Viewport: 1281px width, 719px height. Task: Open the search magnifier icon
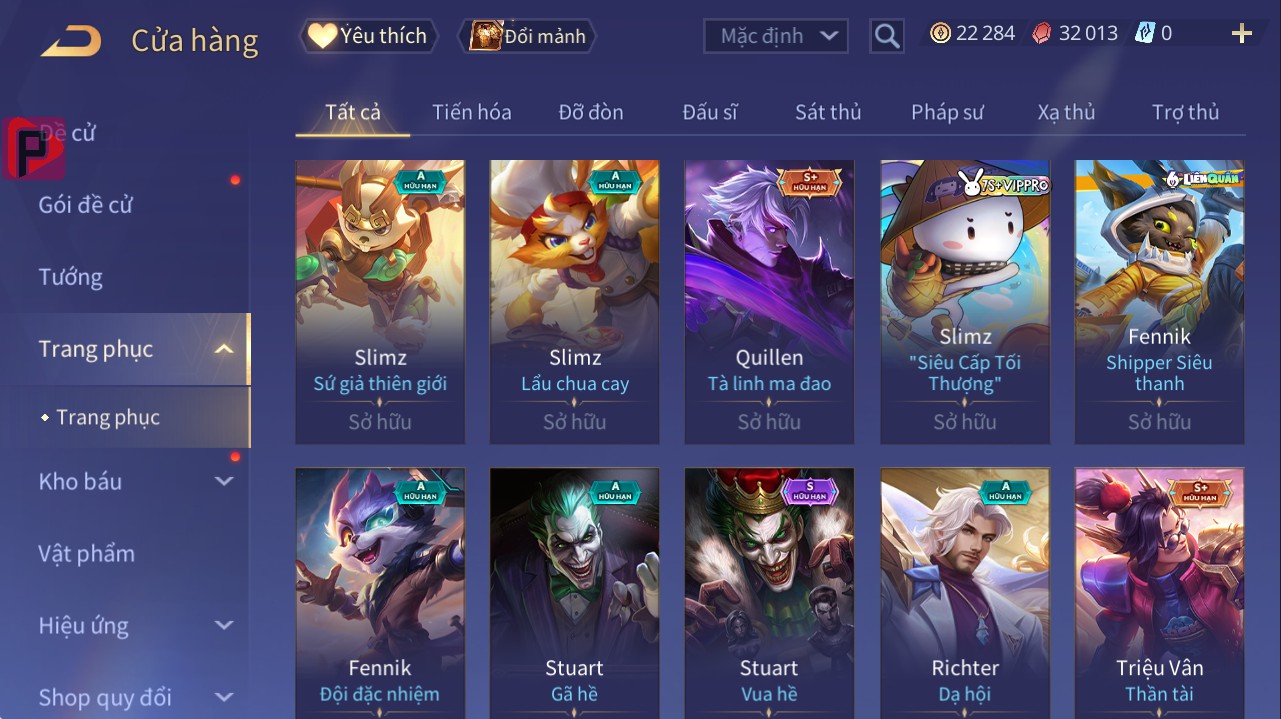pyautogui.click(x=886, y=36)
